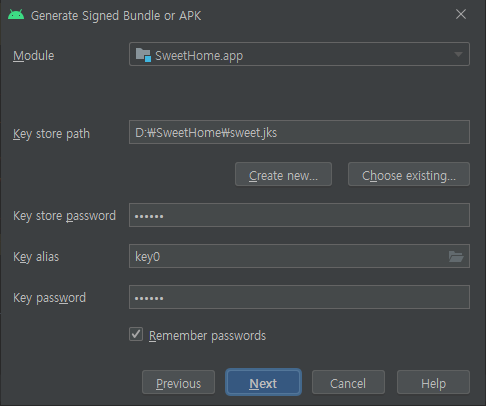Cancel the signing dialog
Viewport: 486px width, 406px height.
(x=348, y=382)
